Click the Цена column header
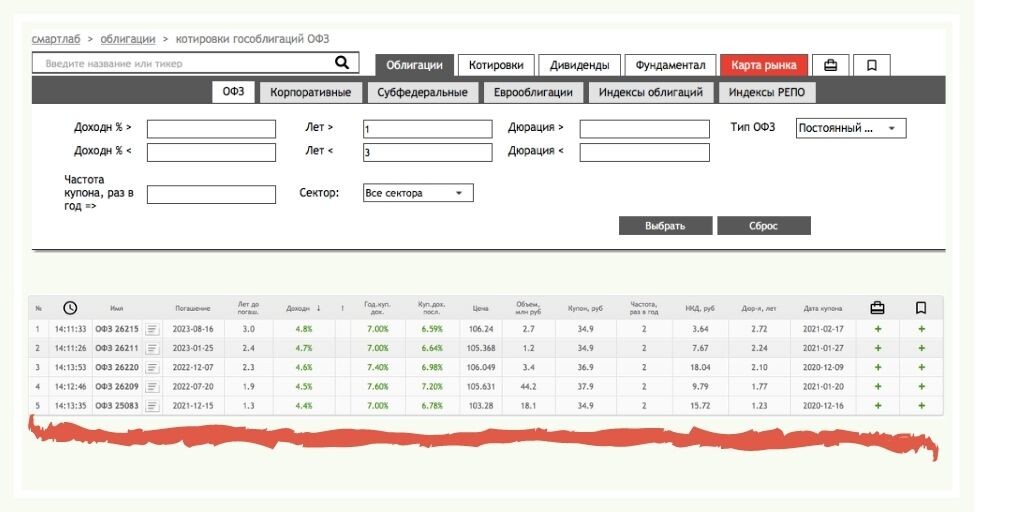The width and height of the screenshot is (1024, 512). click(x=481, y=308)
